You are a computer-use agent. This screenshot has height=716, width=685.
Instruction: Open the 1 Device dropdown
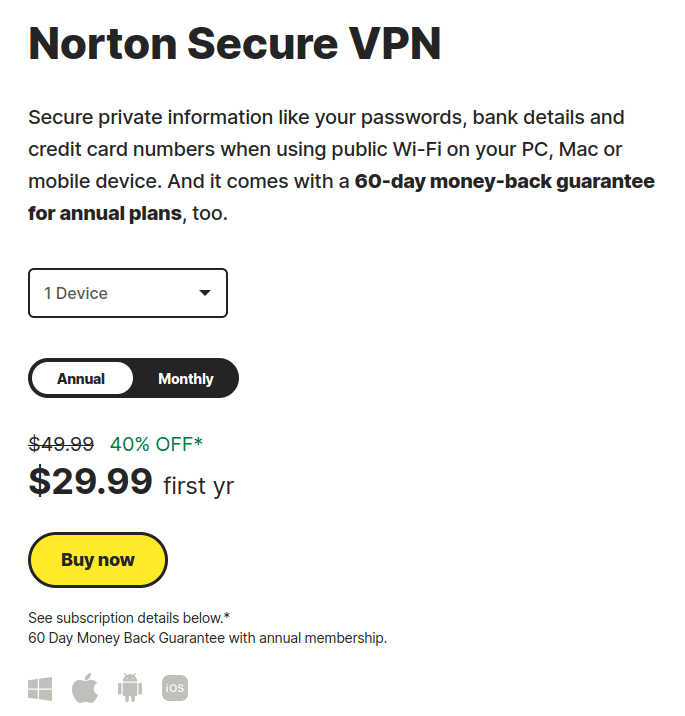point(128,293)
